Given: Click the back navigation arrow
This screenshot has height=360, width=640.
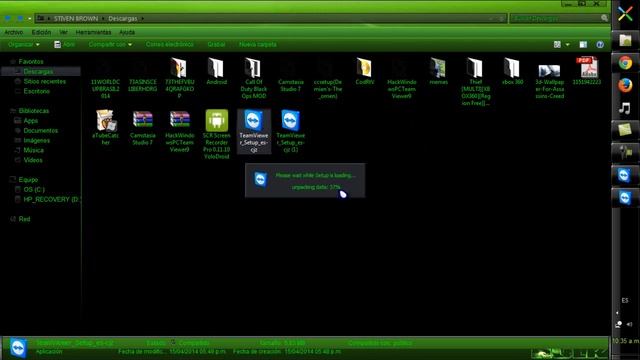Looking at the screenshot, I should point(8,18).
